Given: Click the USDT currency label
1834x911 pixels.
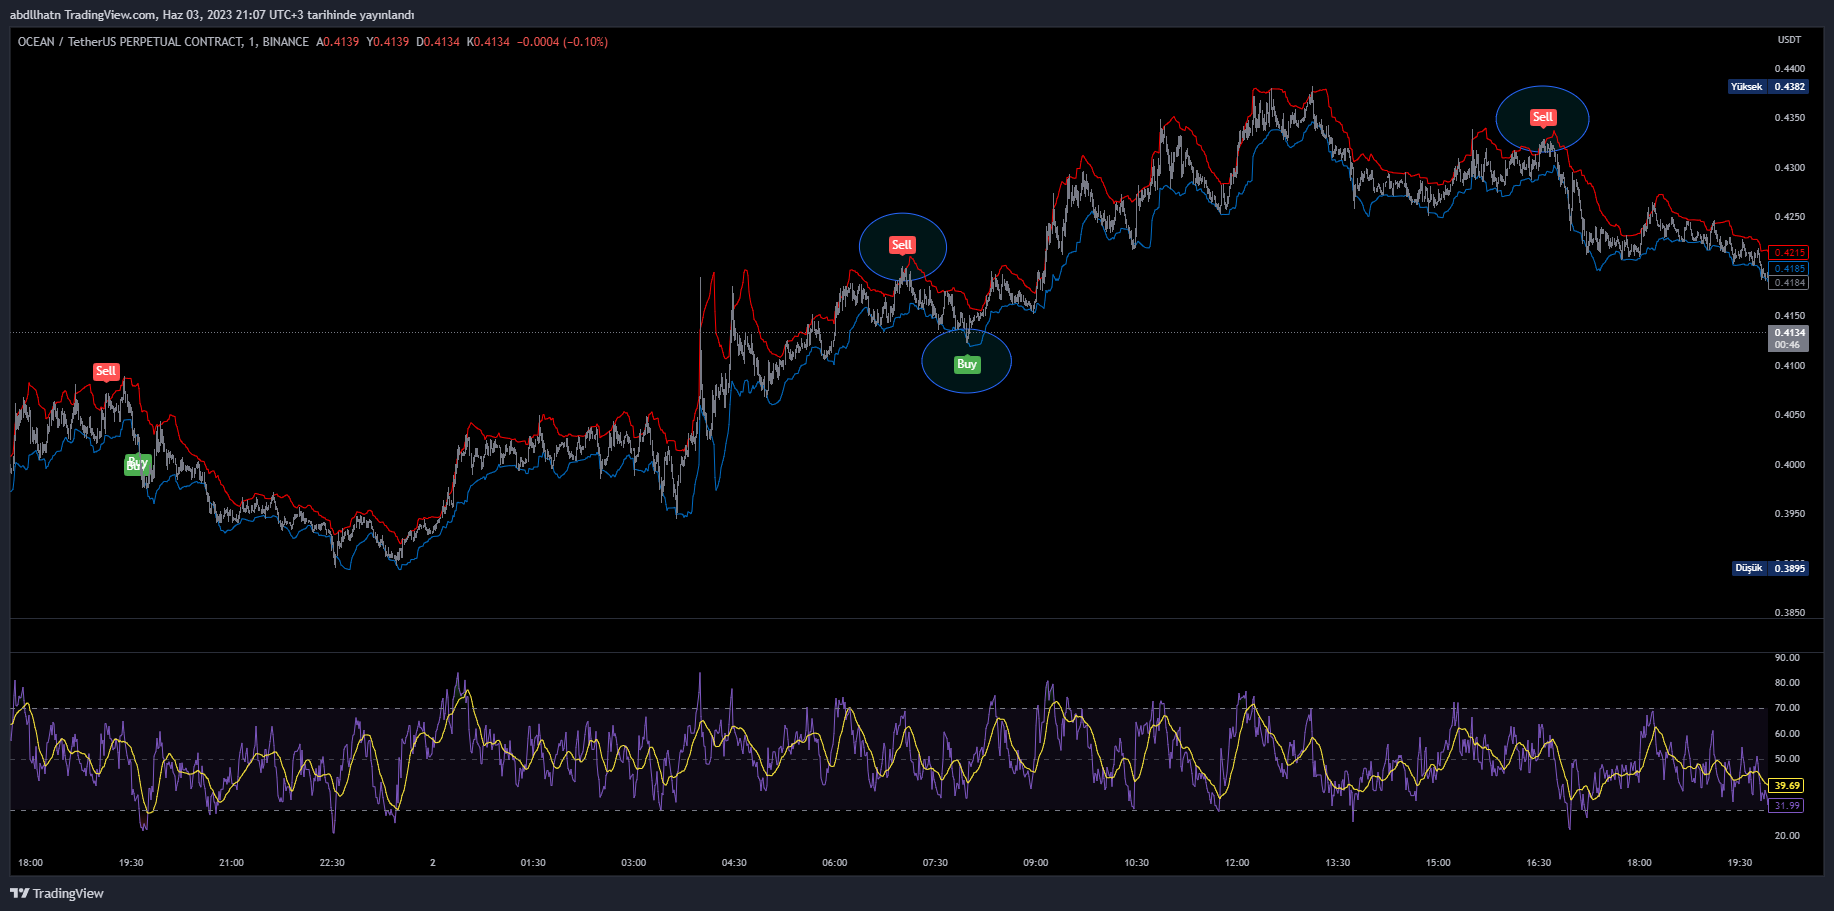Looking at the screenshot, I should (x=1789, y=40).
